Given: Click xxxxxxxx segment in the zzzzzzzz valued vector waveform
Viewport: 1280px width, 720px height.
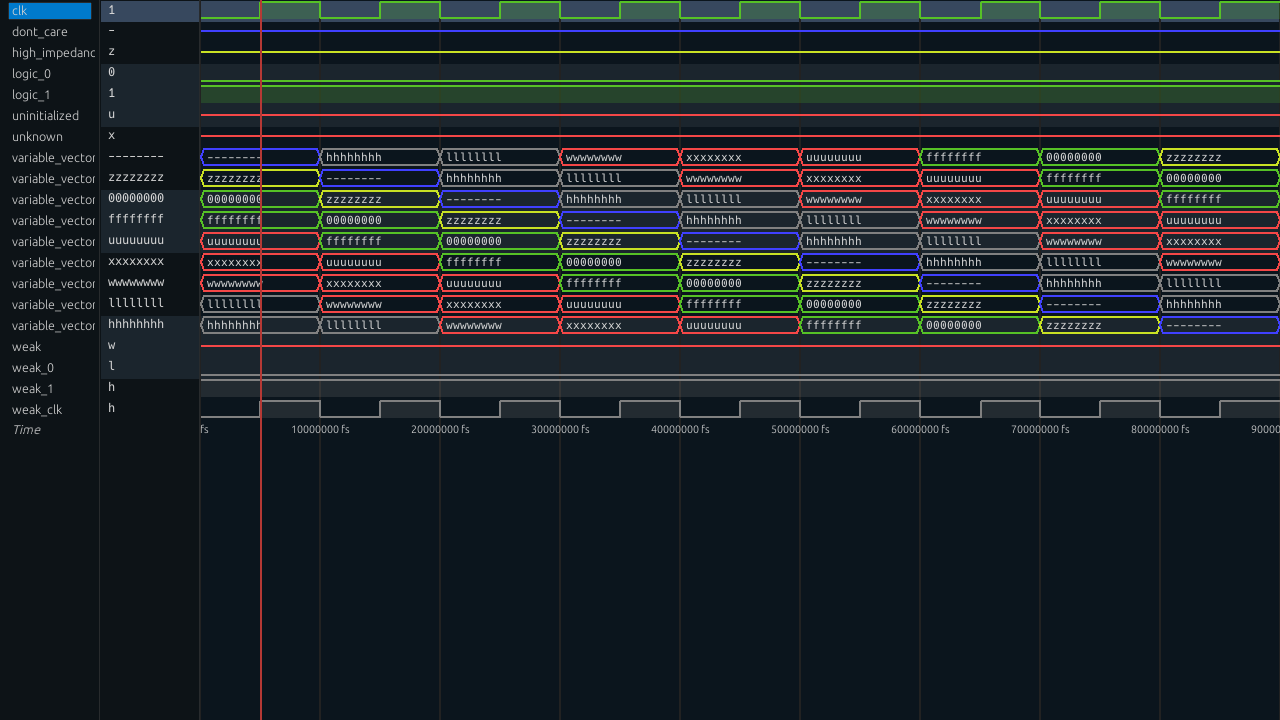Looking at the screenshot, I should coord(860,178).
